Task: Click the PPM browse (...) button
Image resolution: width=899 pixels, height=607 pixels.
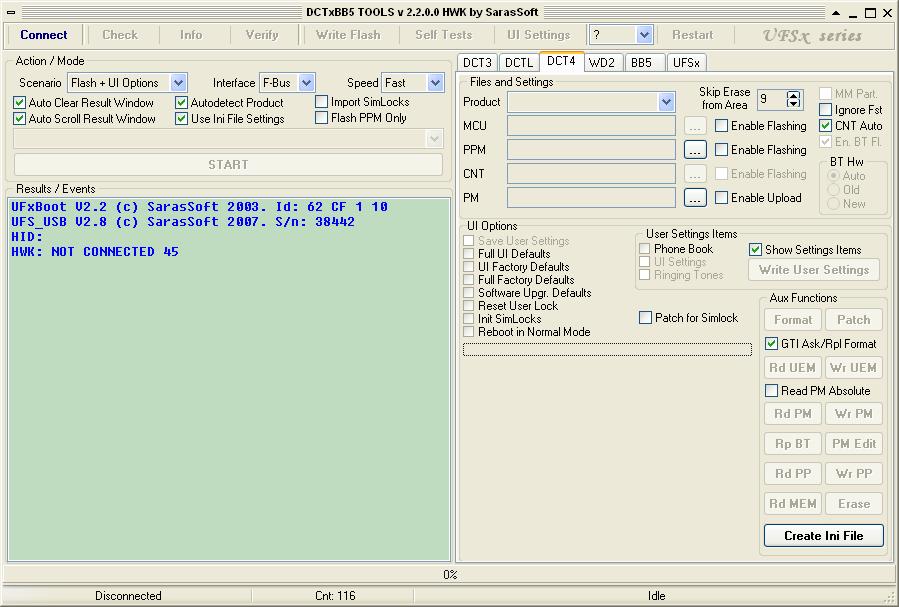Action: tap(695, 150)
